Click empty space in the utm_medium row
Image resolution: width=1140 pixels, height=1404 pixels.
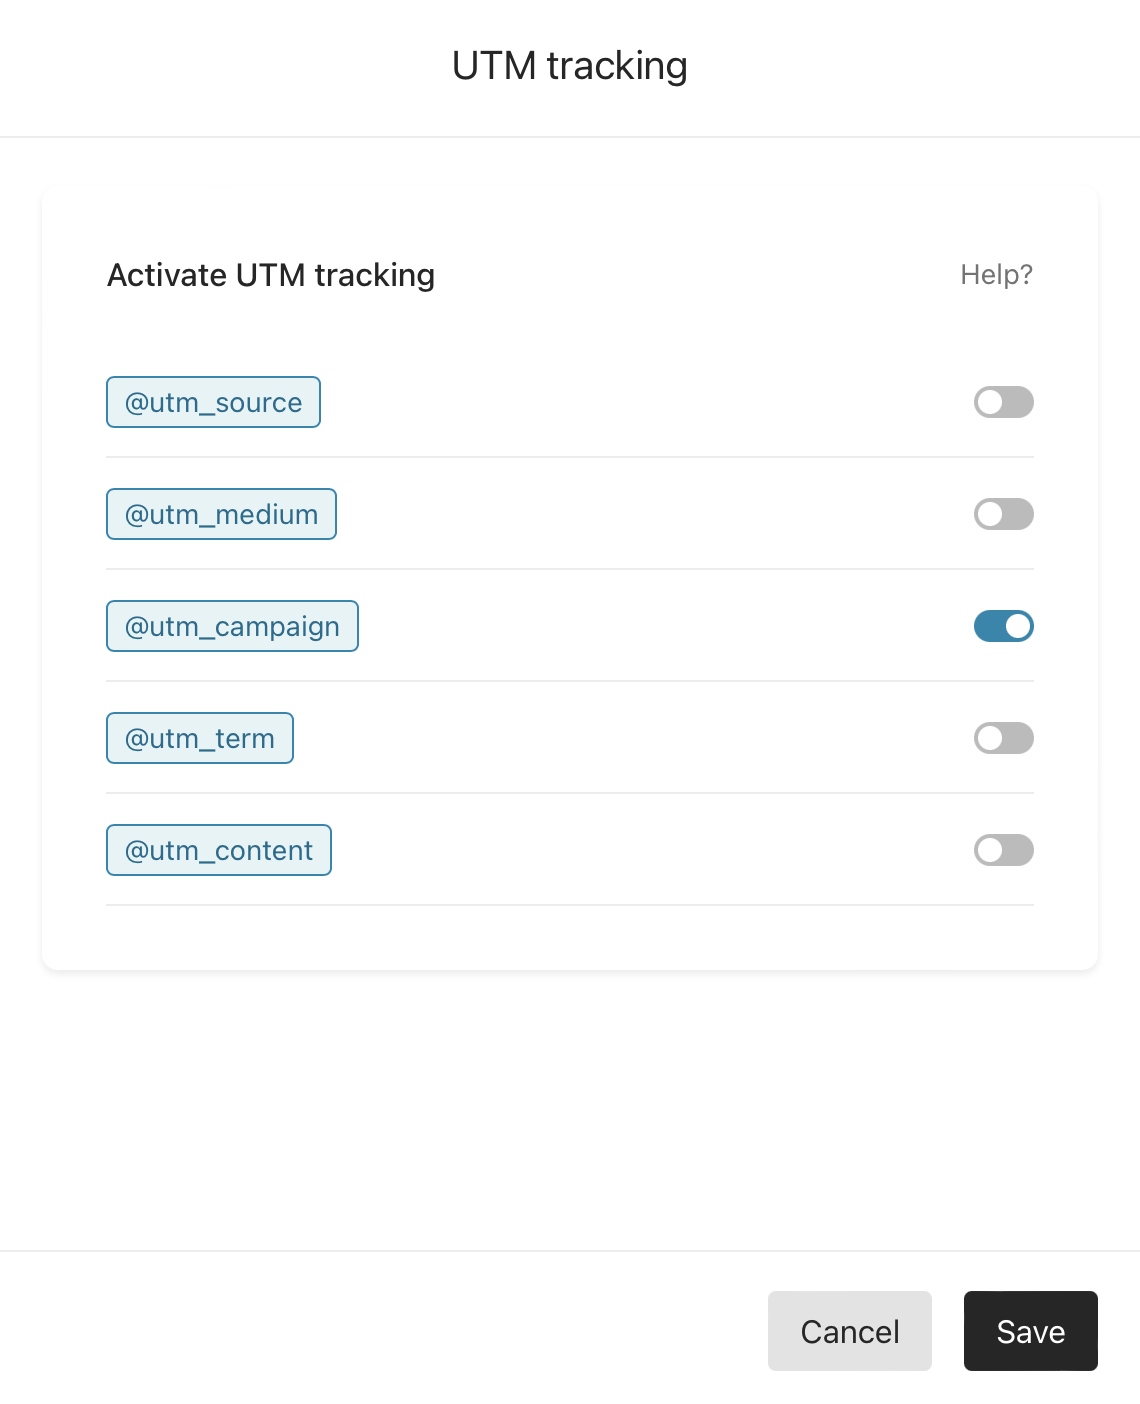(x=655, y=514)
